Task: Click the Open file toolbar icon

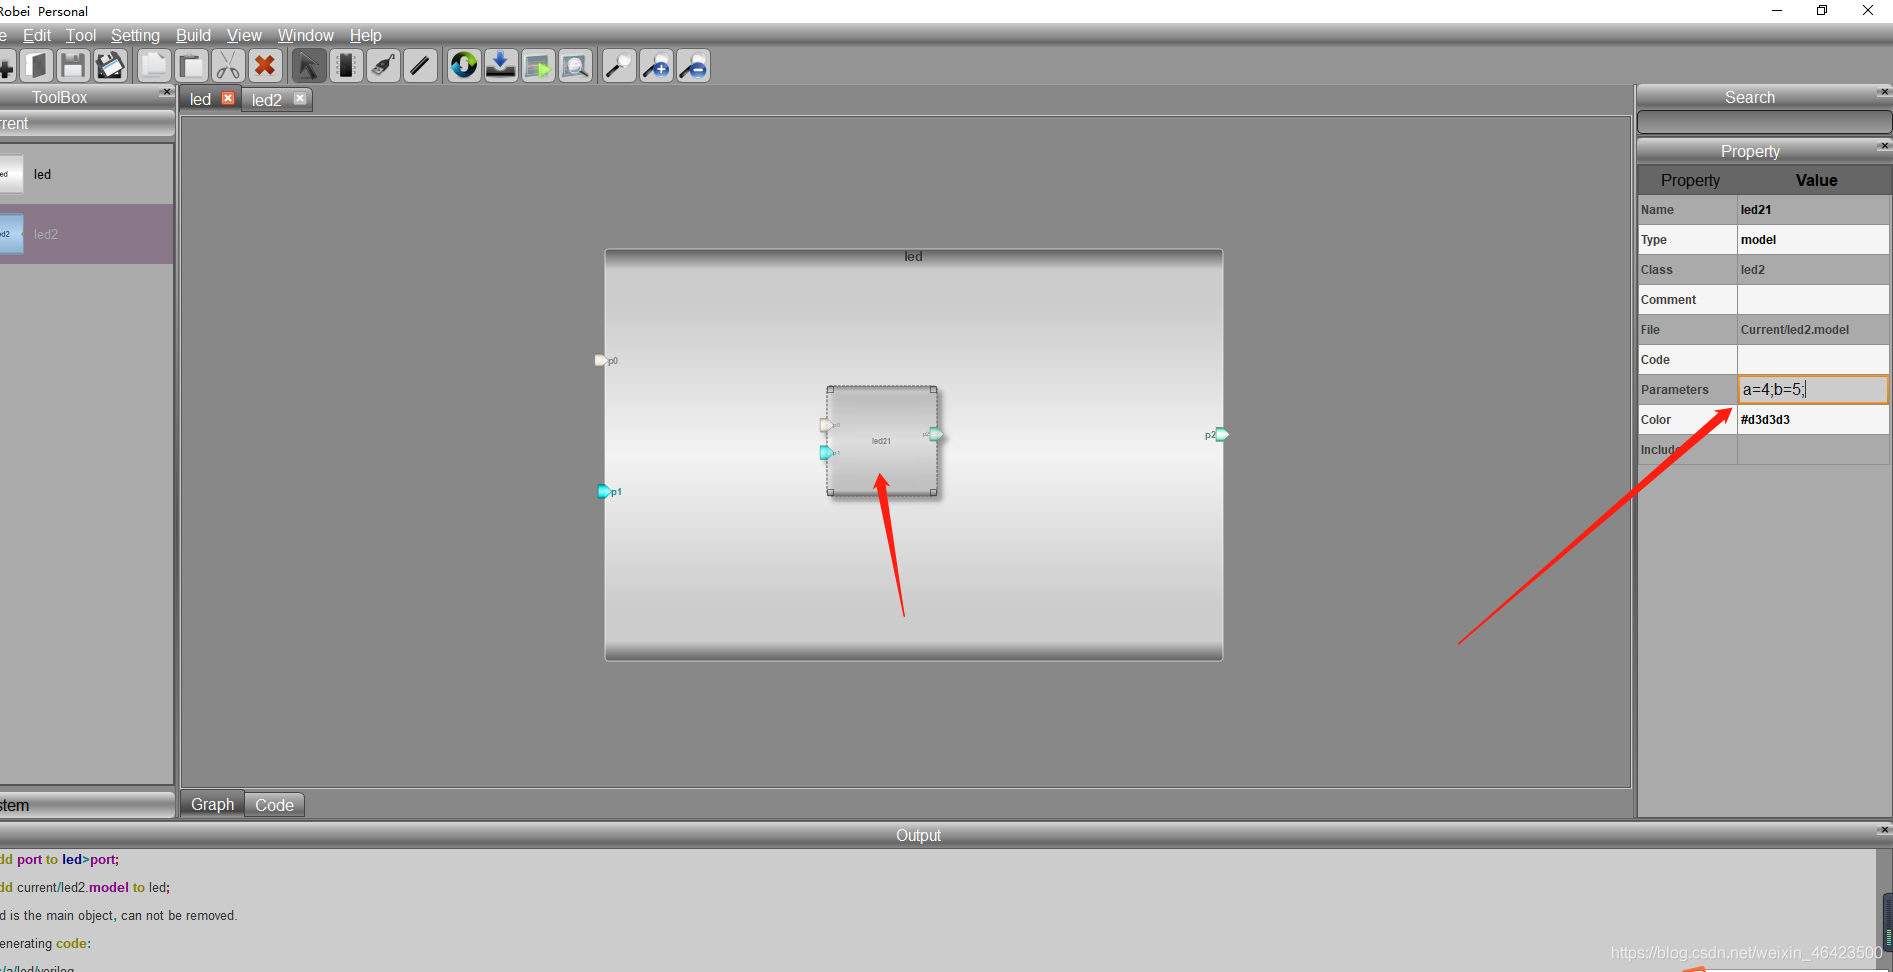Action: click(x=36, y=66)
